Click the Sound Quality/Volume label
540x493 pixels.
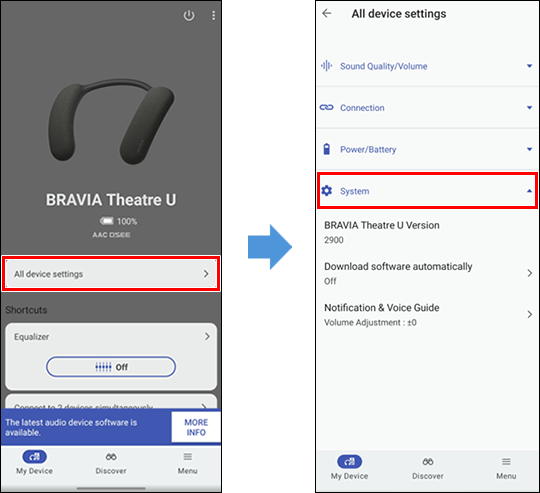(x=384, y=66)
